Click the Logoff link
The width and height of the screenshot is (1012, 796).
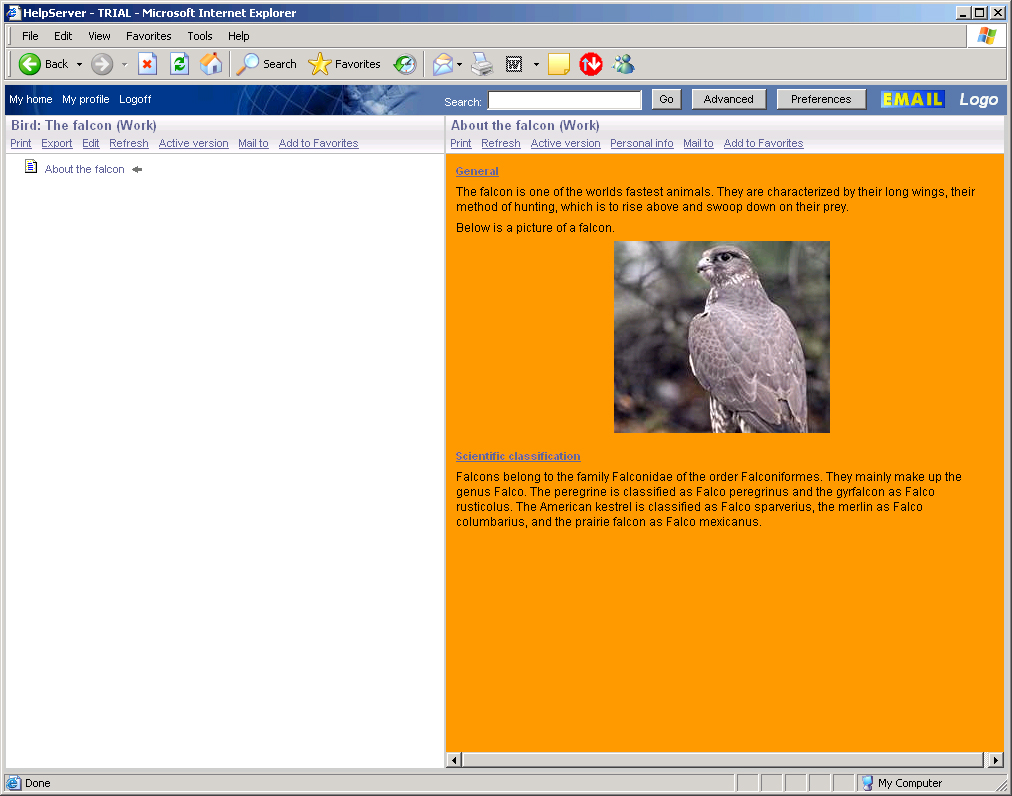tap(135, 99)
